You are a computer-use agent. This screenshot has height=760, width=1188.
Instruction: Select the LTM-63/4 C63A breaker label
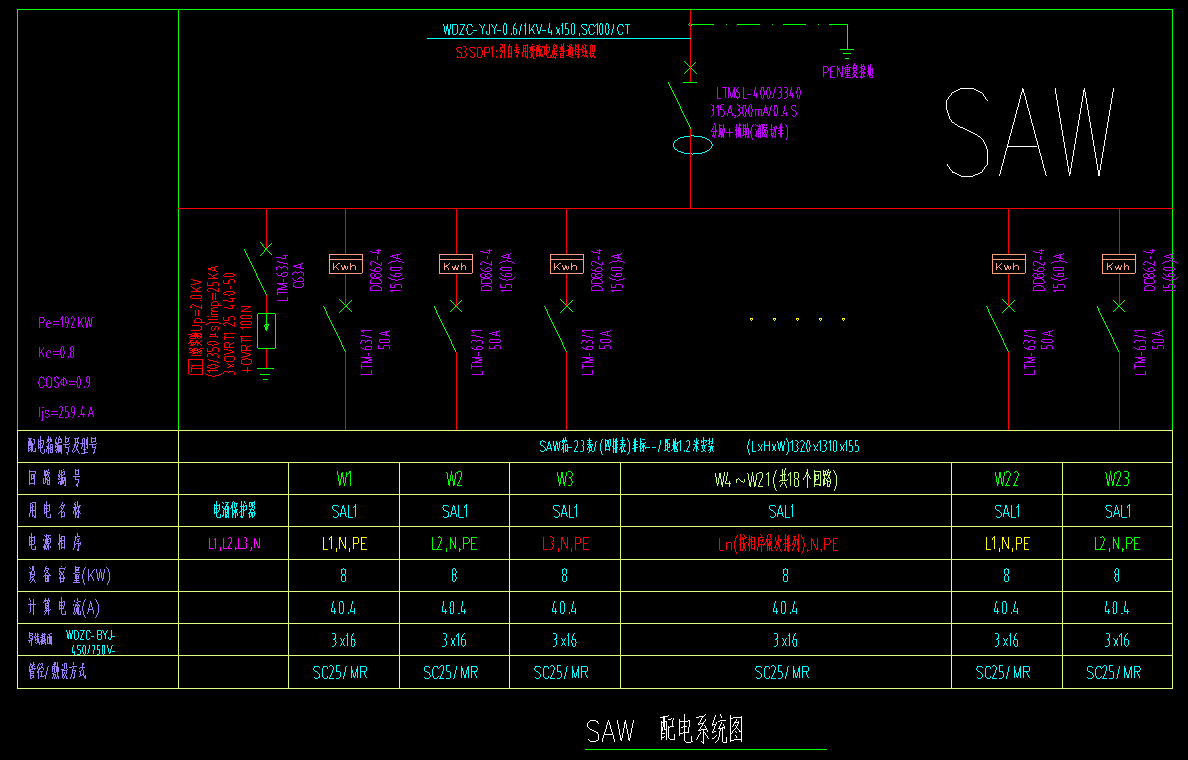click(x=291, y=277)
